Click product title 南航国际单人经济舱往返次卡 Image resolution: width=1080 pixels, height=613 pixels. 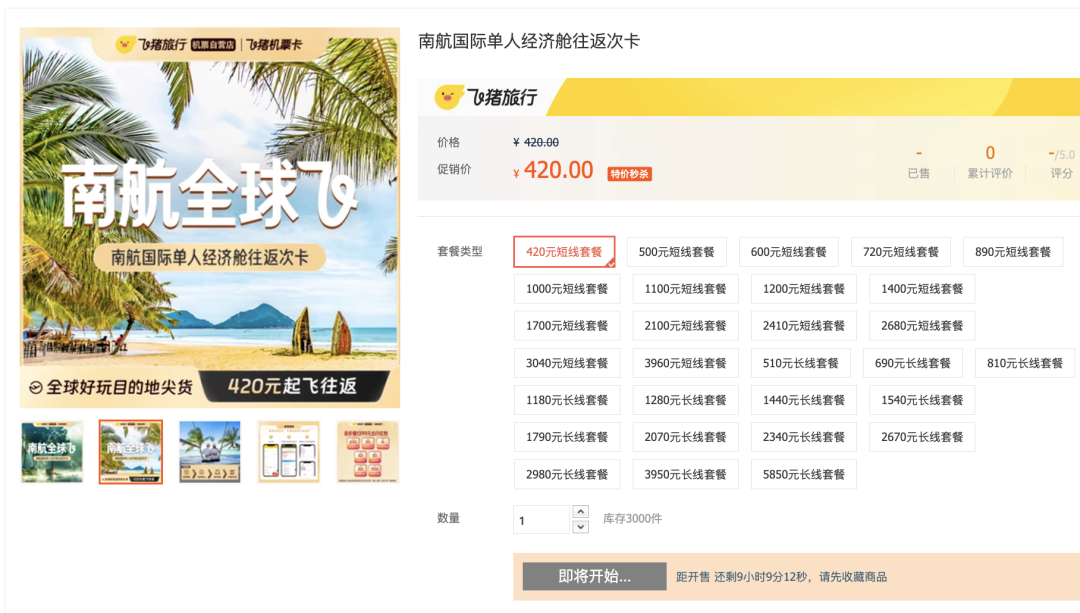click(x=529, y=41)
